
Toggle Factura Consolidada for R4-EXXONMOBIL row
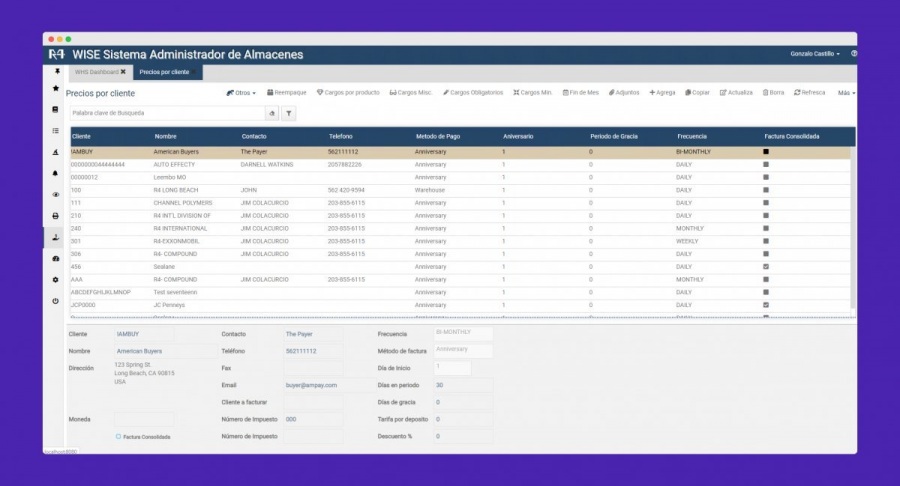(766, 241)
